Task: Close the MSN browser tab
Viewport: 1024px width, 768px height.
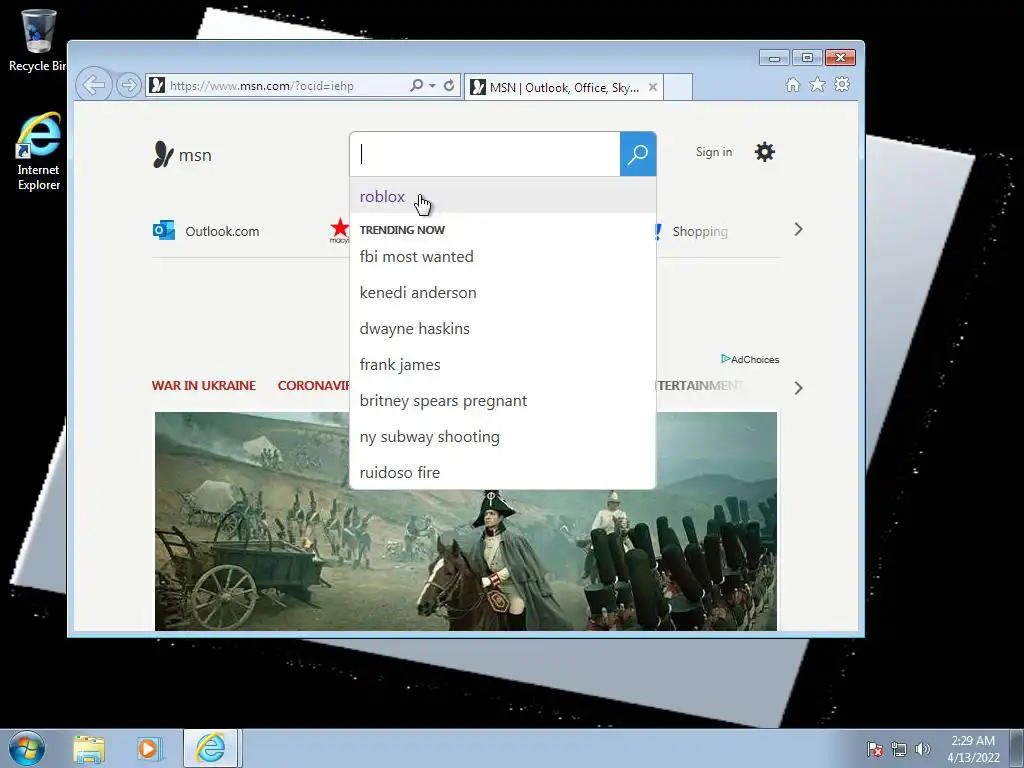Action: pyautogui.click(x=652, y=88)
